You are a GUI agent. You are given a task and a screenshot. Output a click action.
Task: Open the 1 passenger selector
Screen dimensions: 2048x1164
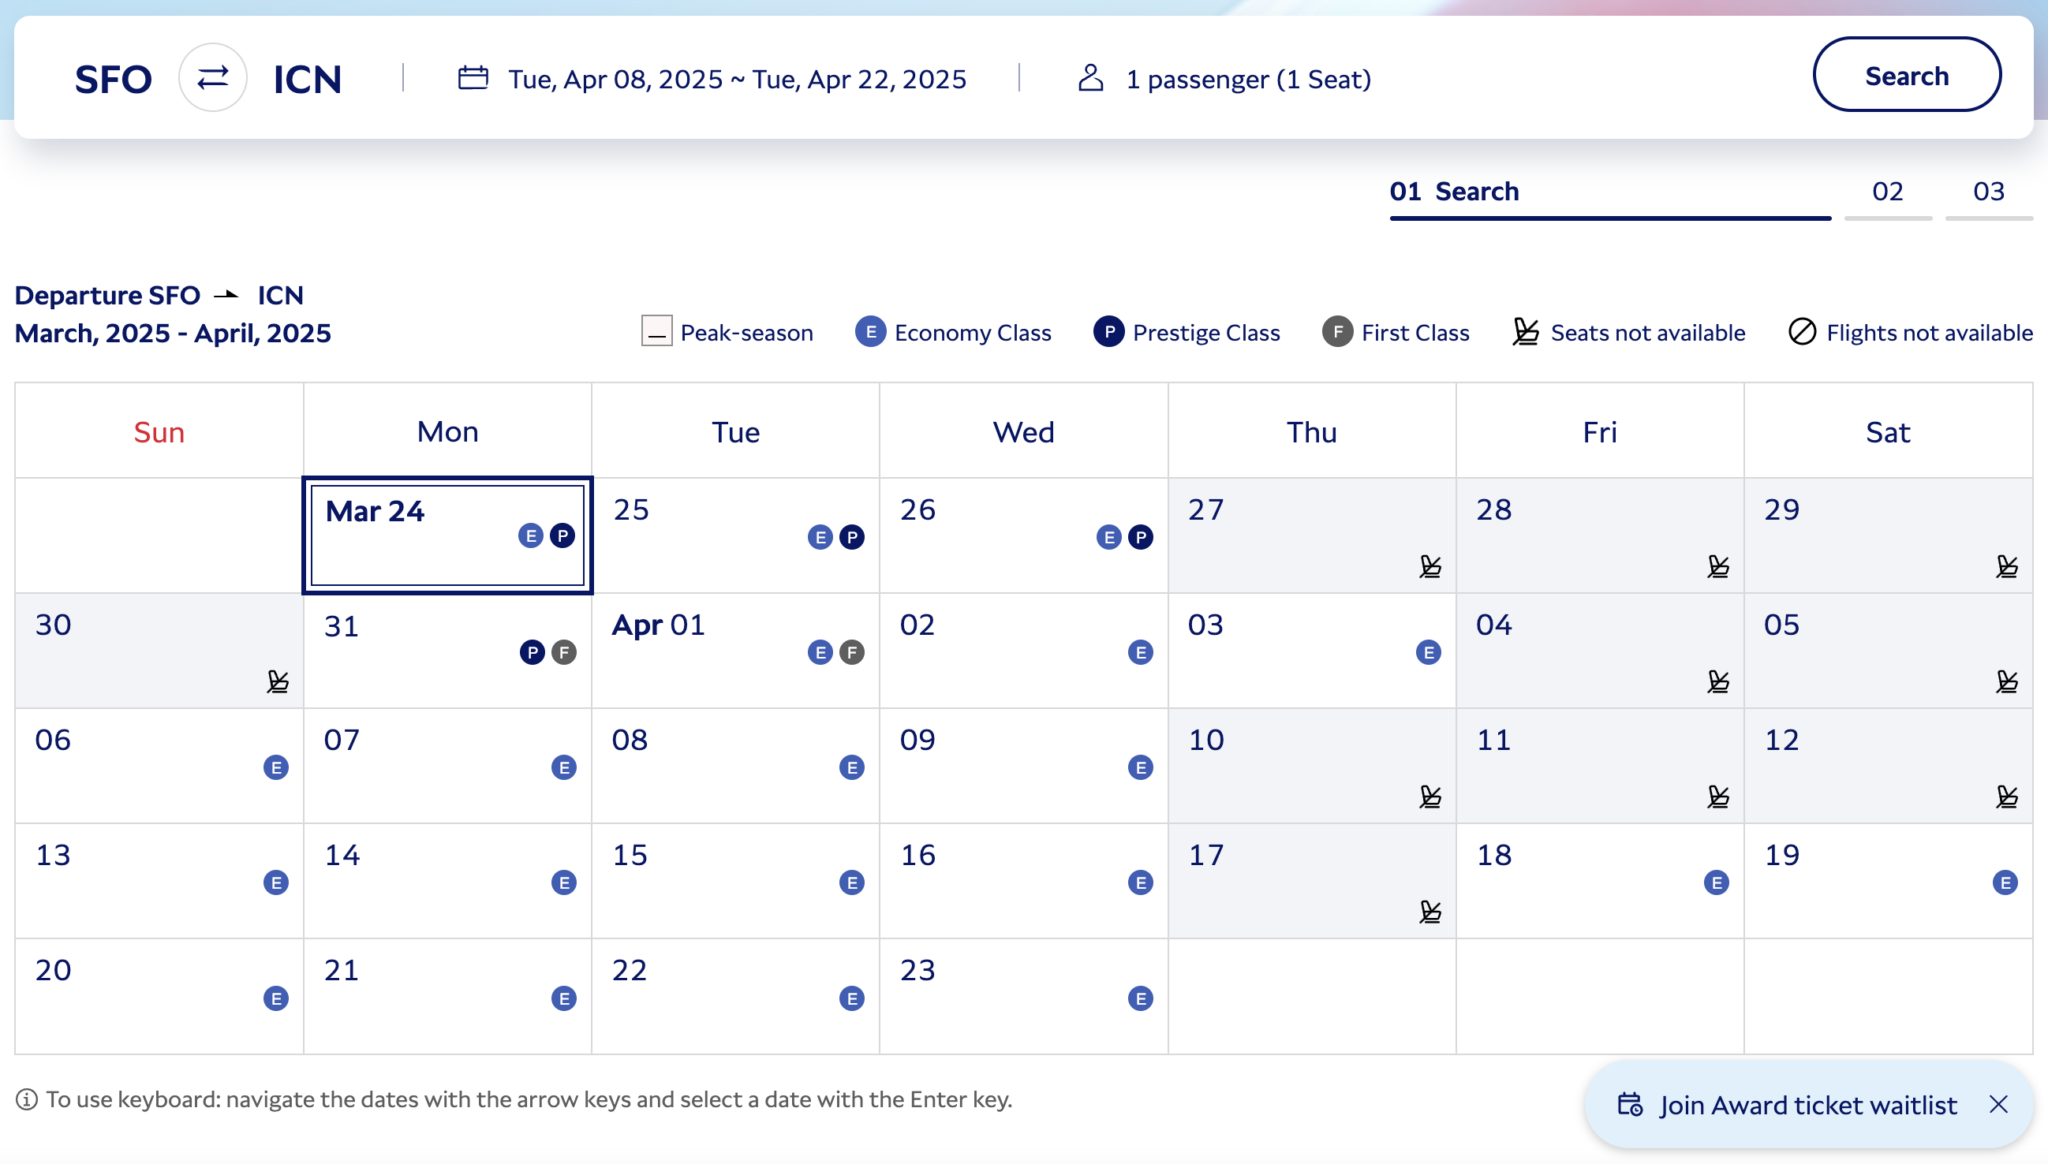(1225, 79)
